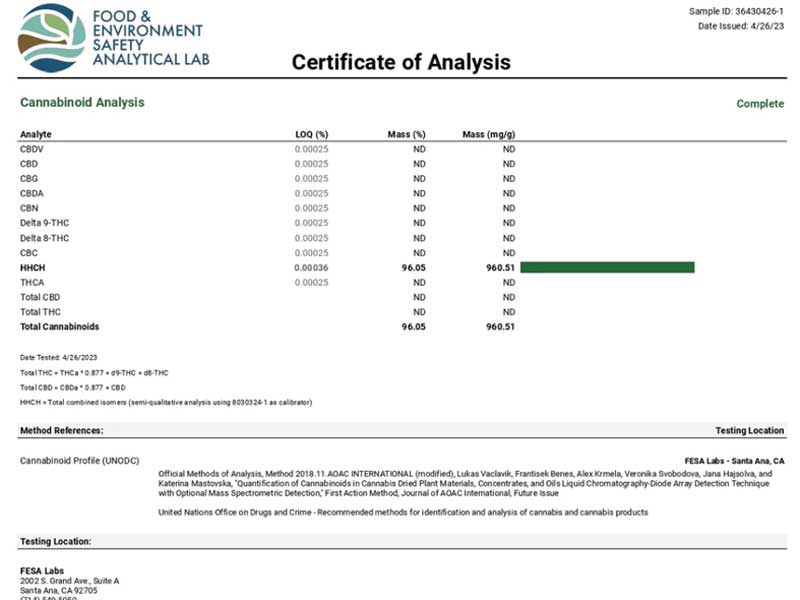800x600 pixels.
Task: Select the Cannabinoid Analysis section heading
Action: pyautogui.click(x=82, y=102)
